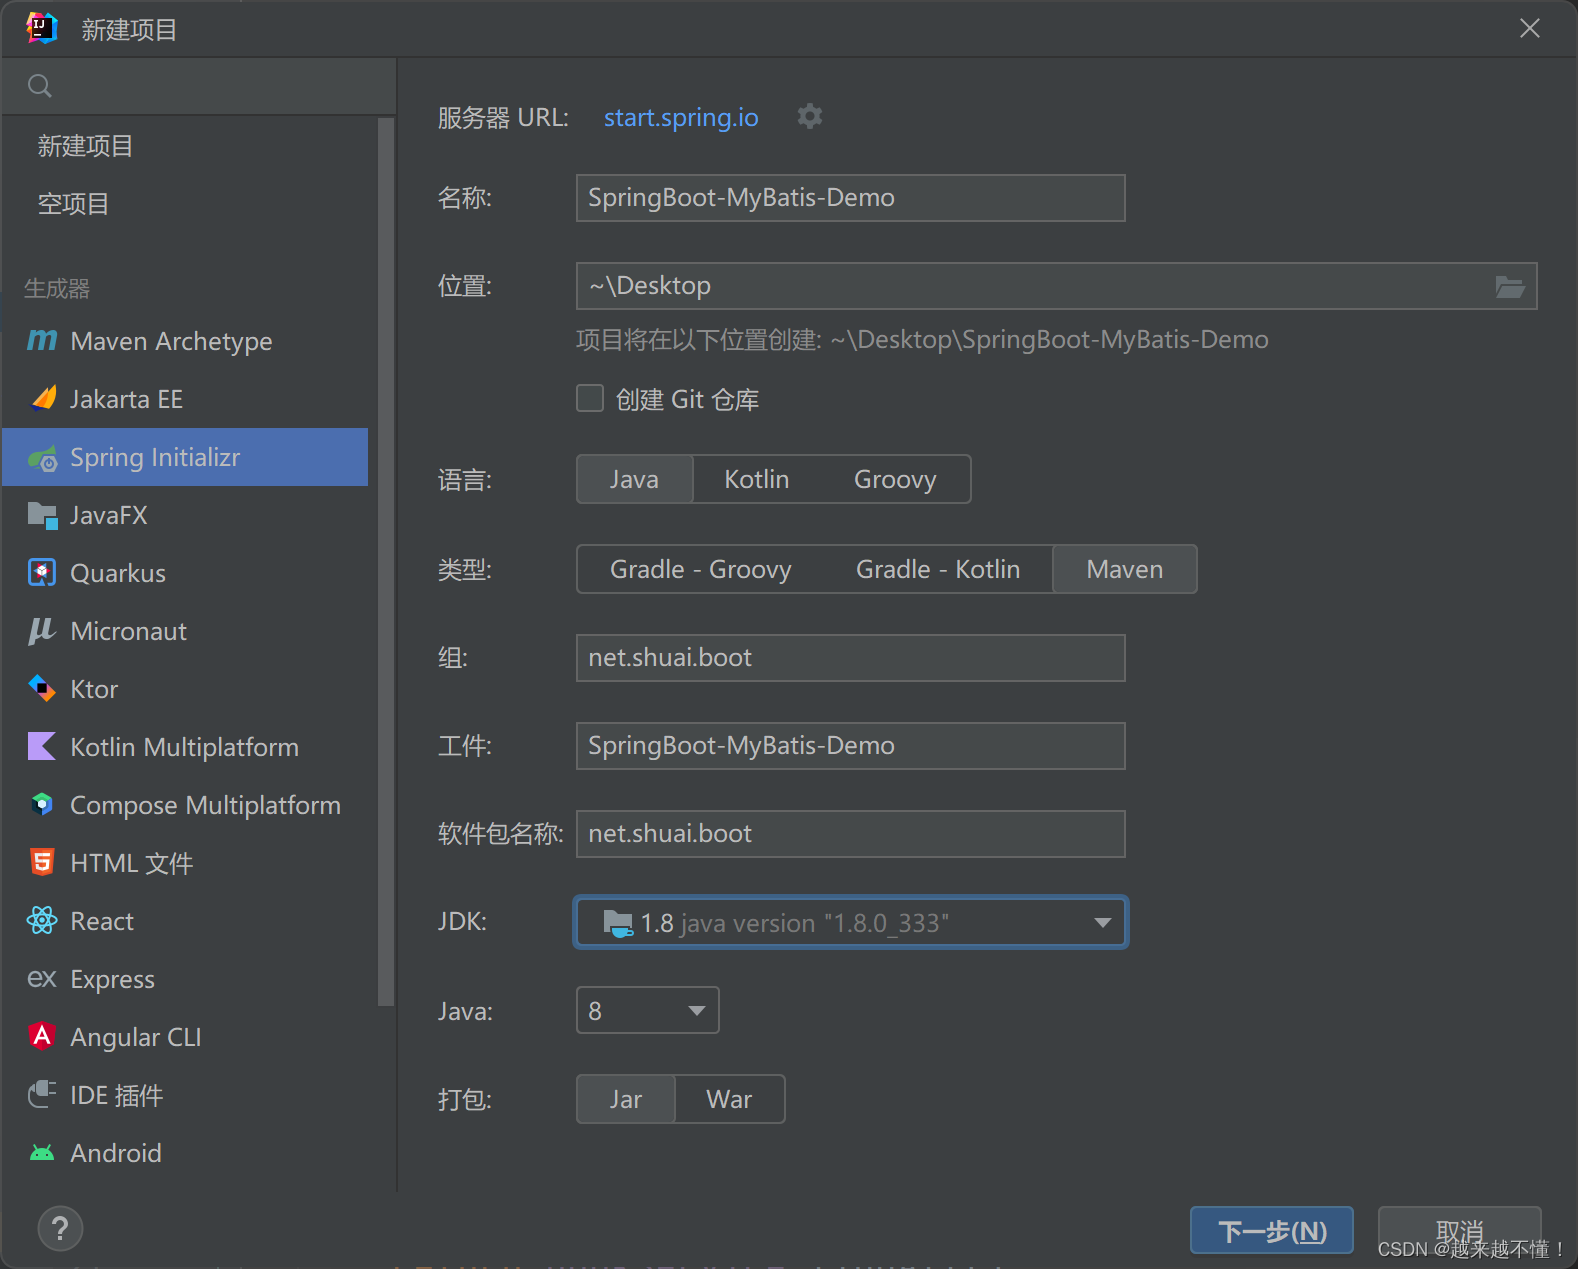This screenshot has width=1578, height=1269.
Task: Select the IDE plugin entry
Action: coord(186,1095)
